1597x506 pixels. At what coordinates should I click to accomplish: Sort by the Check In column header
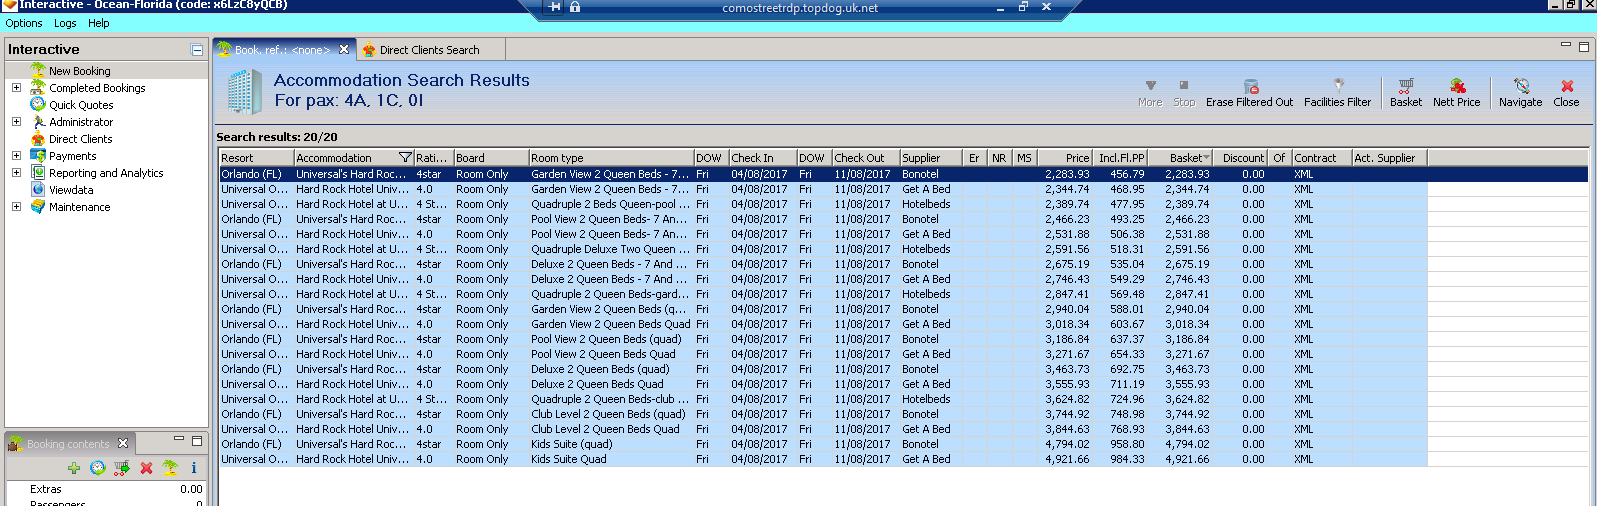(763, 158)
